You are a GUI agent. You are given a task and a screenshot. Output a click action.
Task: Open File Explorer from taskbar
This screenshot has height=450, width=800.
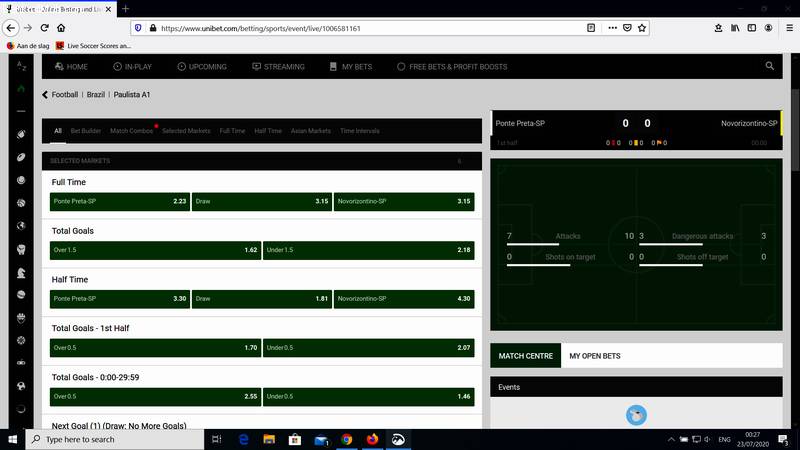(269, 439)
